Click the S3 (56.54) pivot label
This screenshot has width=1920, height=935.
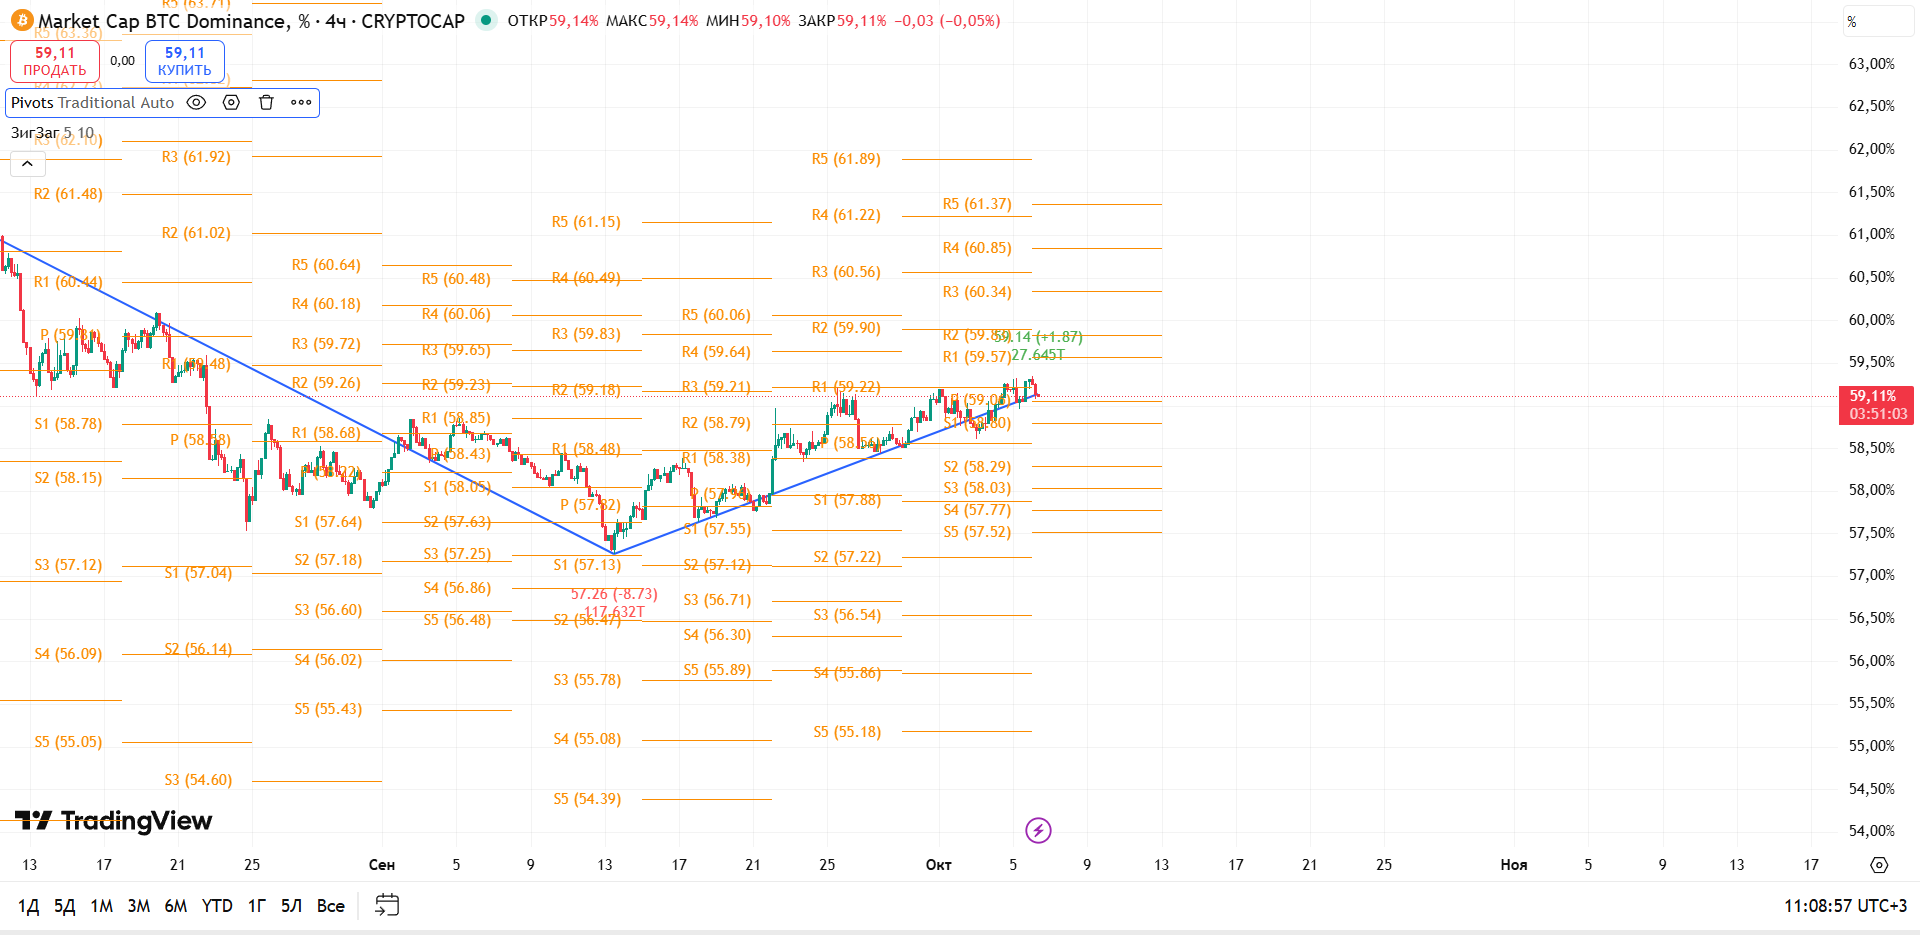tap(847, 615)
